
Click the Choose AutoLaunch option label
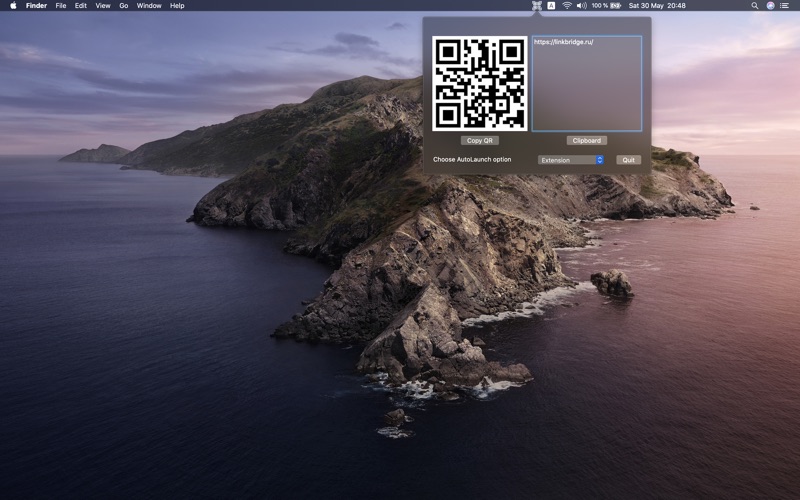point(472,159)
